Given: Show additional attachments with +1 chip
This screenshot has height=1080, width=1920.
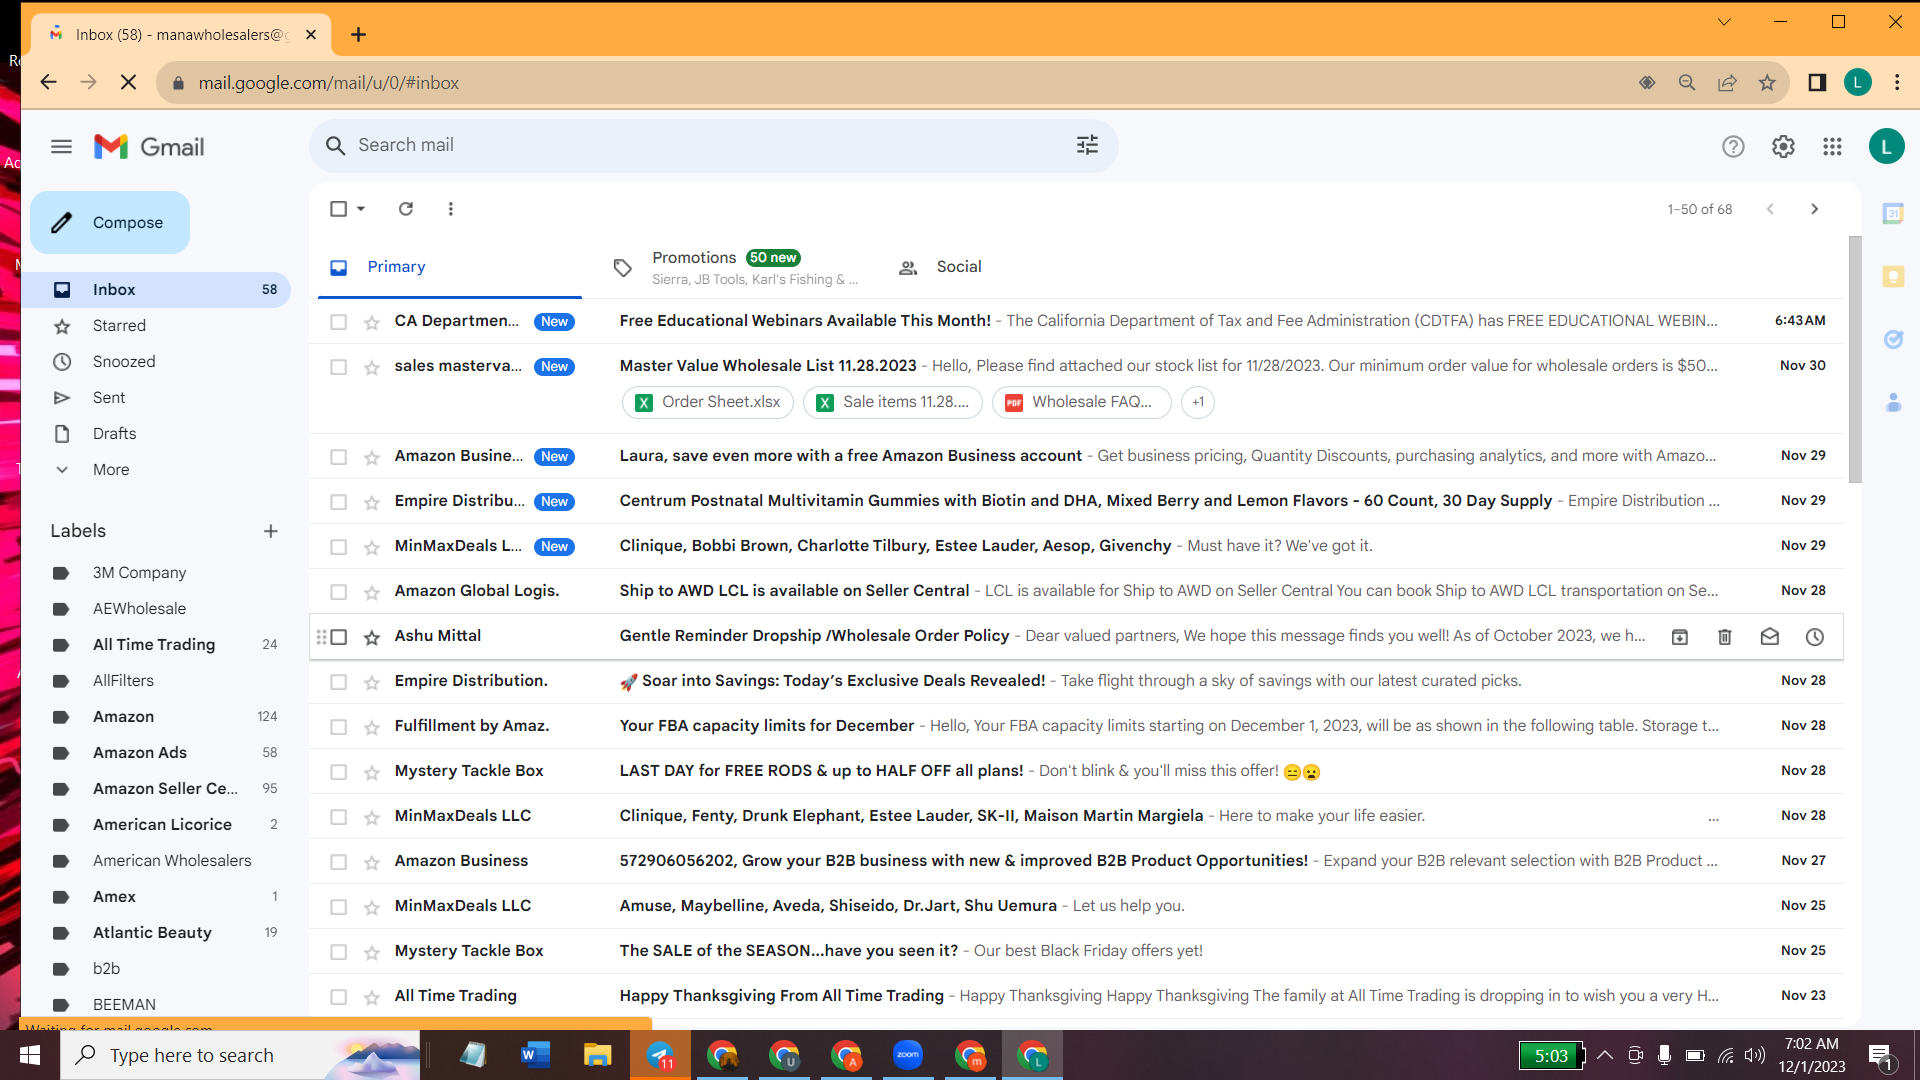Looking at the screenshot, I should point(1198,402).
